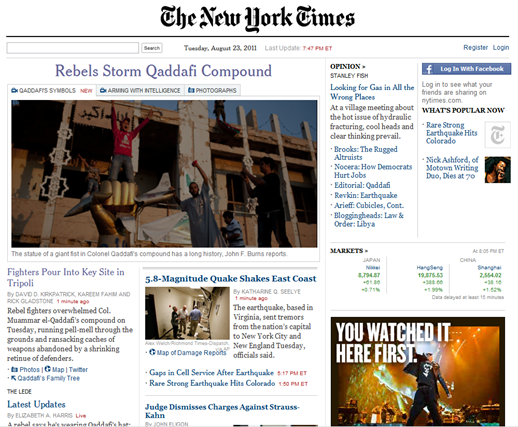This screenshot has height=427, width=518.
Task: Click the New York Times masthead logo
Action: 257,18
